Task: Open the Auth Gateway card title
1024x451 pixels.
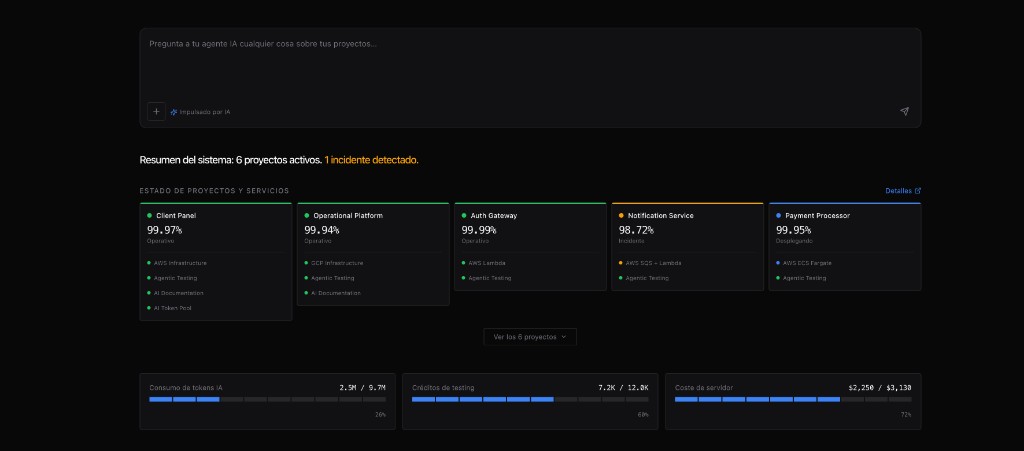Action: point(494,215)
